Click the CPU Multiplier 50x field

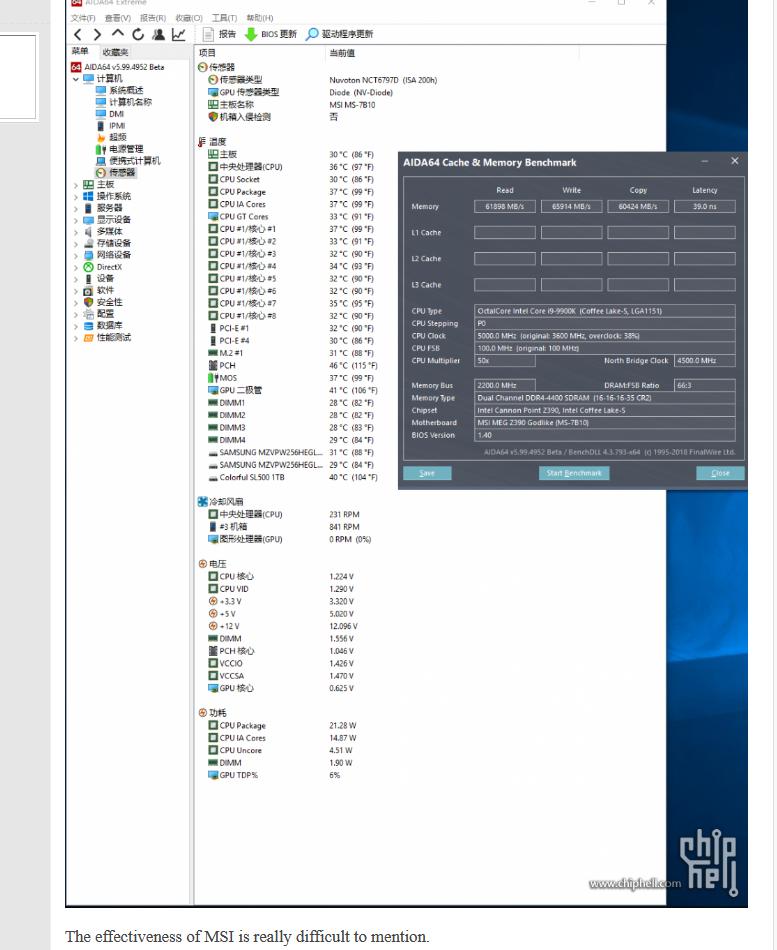tap(505, 361)
